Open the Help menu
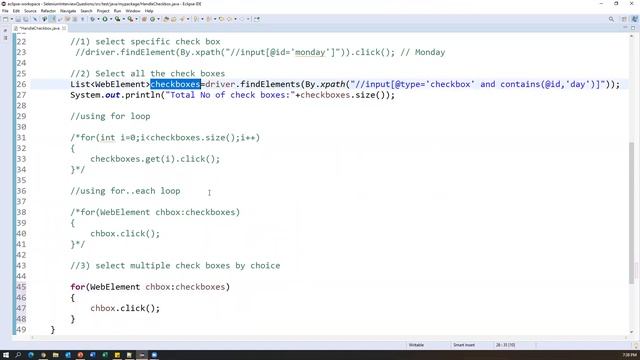This screenshot has width=640, height=360. tap(149, 11)
